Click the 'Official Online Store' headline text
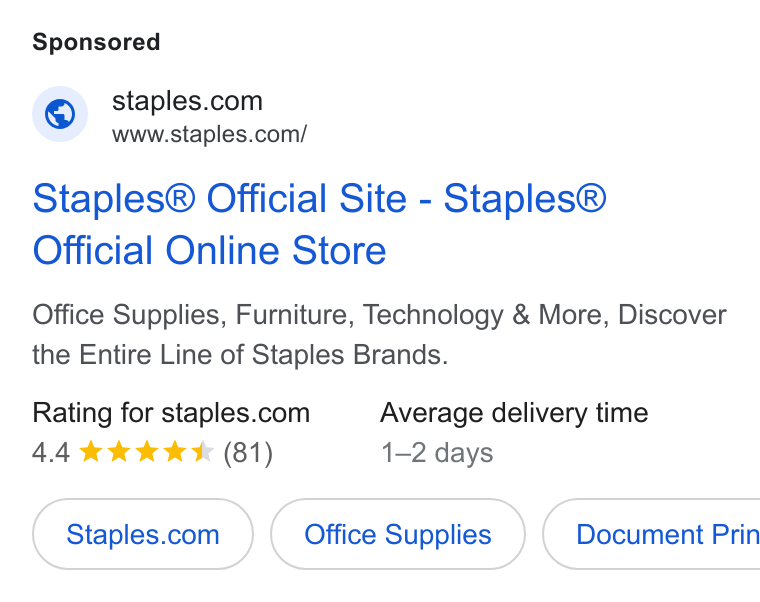The height and width of the screenshot is (602, 760). click(209, 250)
